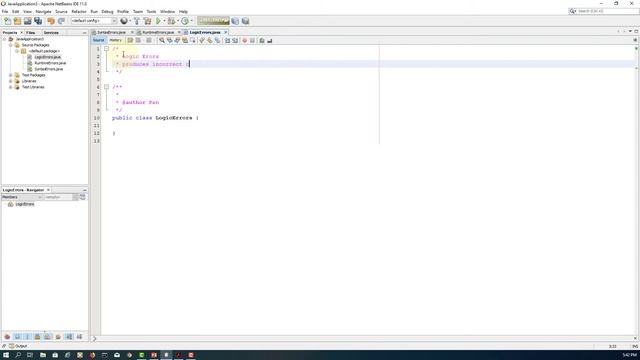The width and height of the screenshot is (640, 360).
Task: Toggle Sort by Source in Navigator
Action: 79,337
